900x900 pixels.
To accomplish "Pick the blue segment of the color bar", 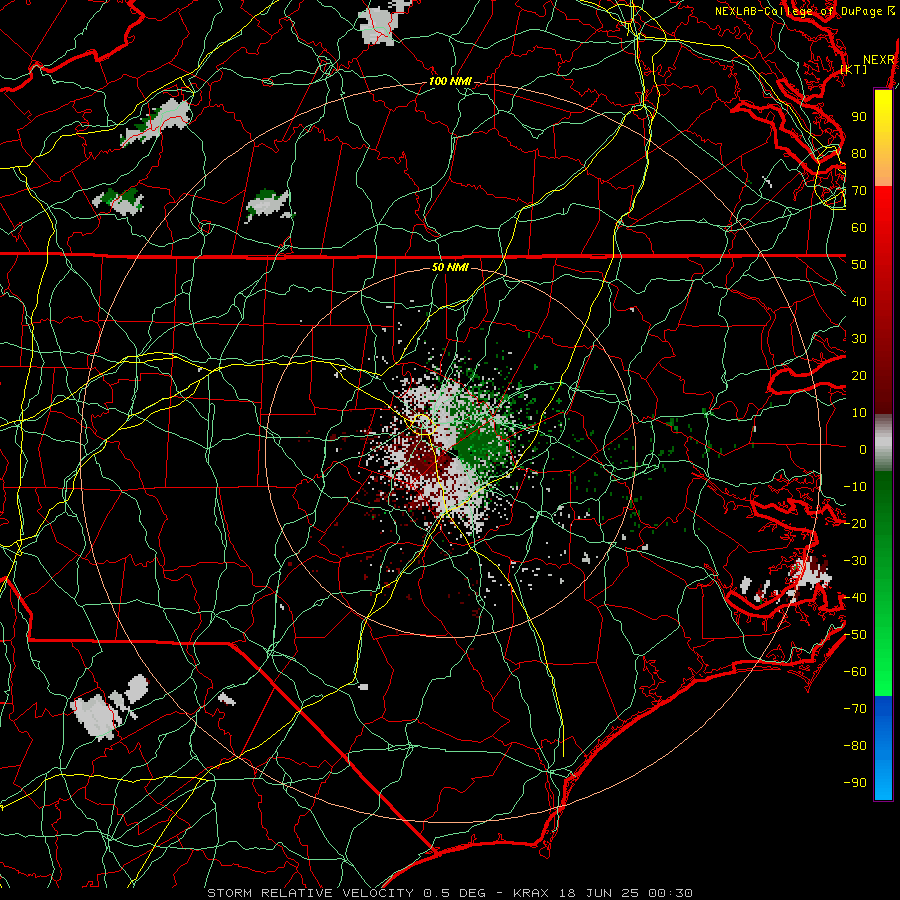I will coord(883,748).
